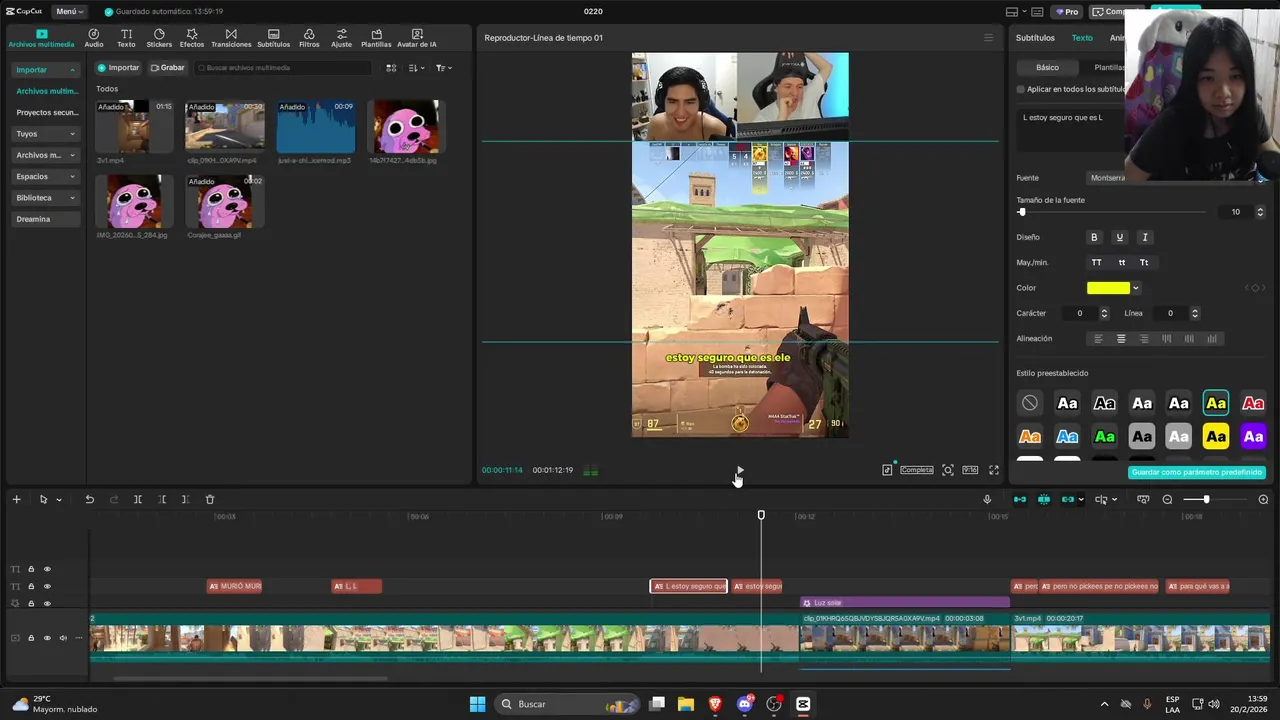
Task: Lock the Luz solar effect track
Action: pos(31,603)
